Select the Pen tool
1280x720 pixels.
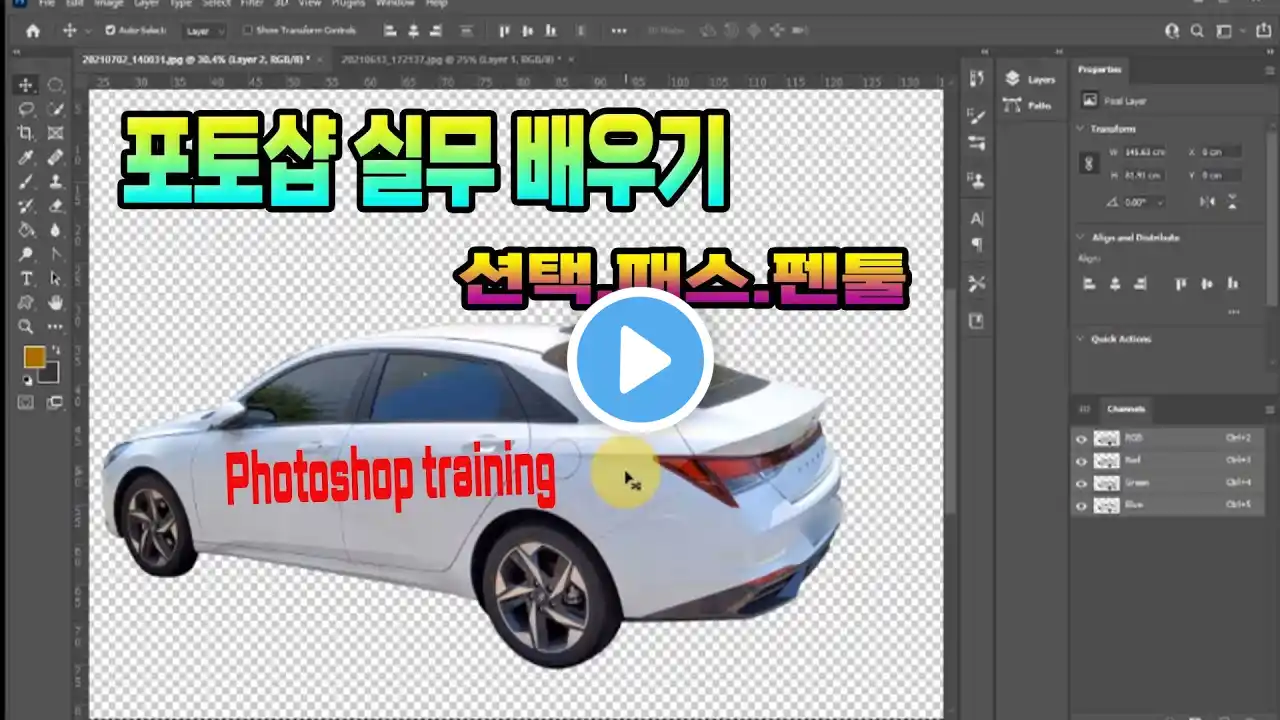(56, 254)
